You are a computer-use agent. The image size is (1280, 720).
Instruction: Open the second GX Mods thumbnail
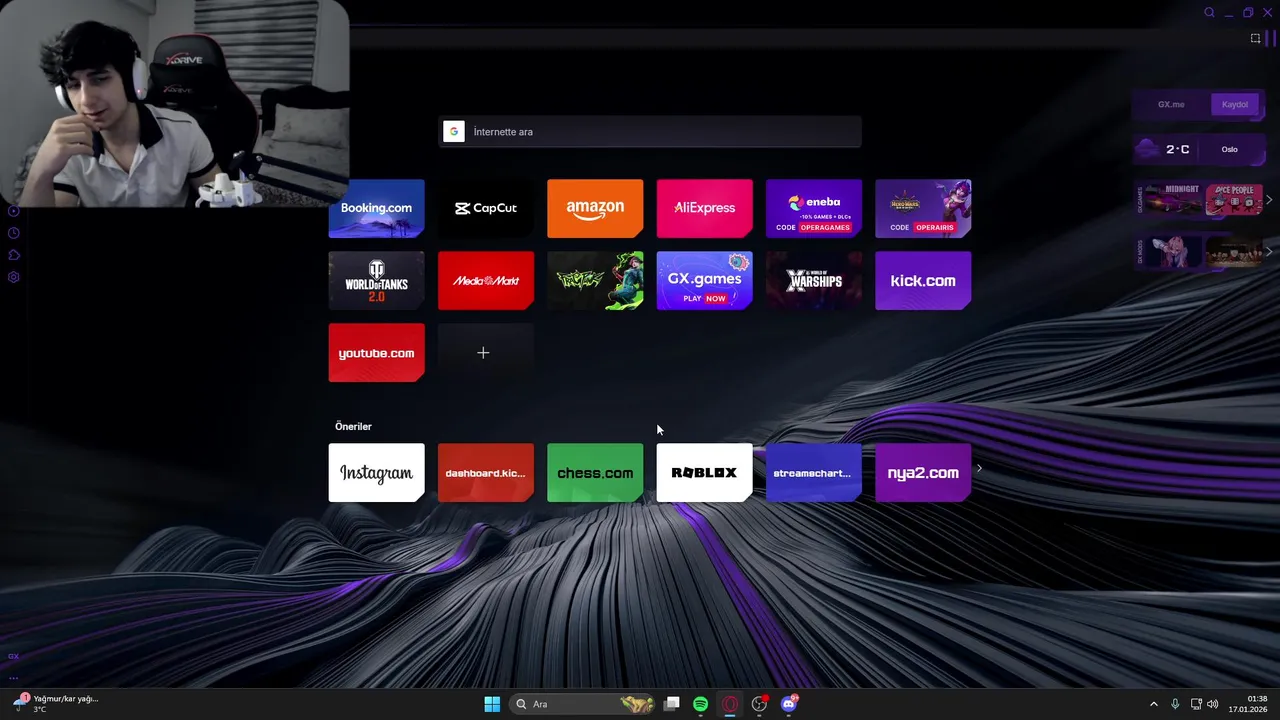(1234, 252)
